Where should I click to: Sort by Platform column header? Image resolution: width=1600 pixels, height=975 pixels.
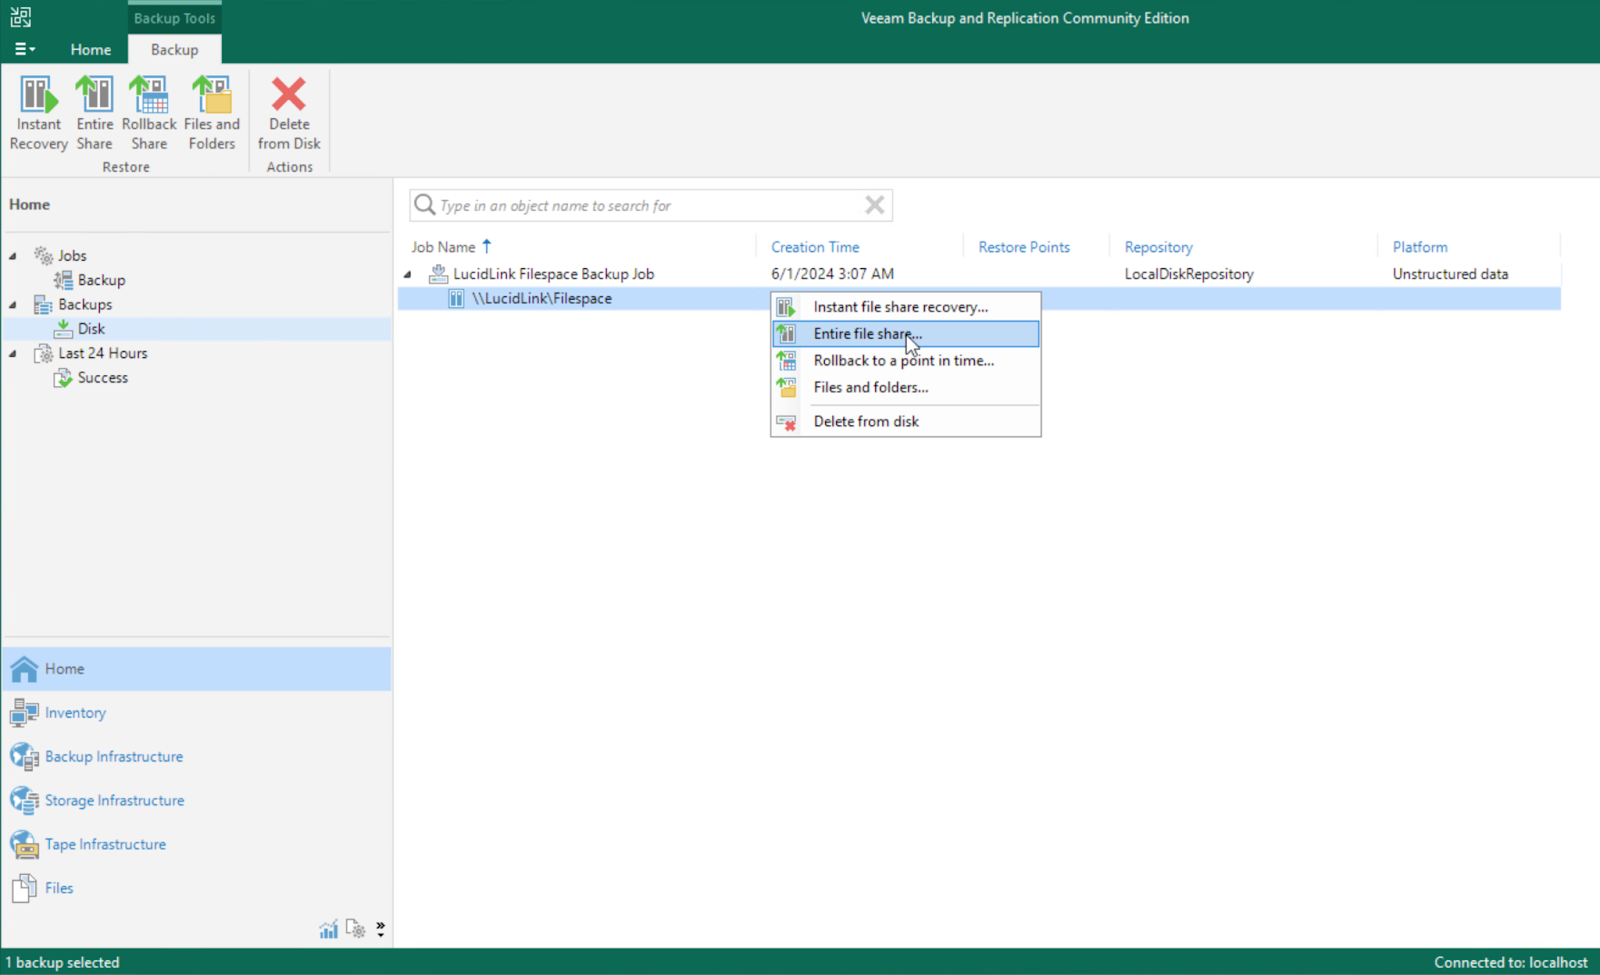(x=1420, y=247)
